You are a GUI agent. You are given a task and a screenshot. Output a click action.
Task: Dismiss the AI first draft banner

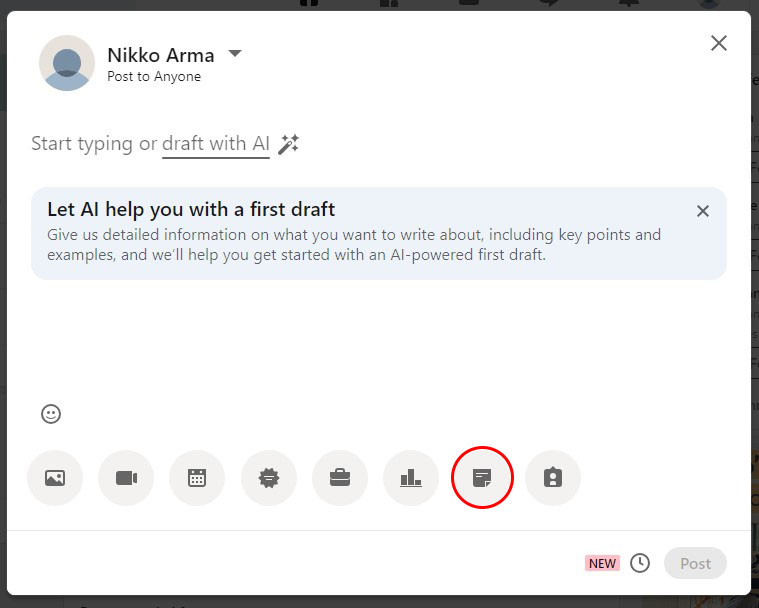click(x=703, y=211)
